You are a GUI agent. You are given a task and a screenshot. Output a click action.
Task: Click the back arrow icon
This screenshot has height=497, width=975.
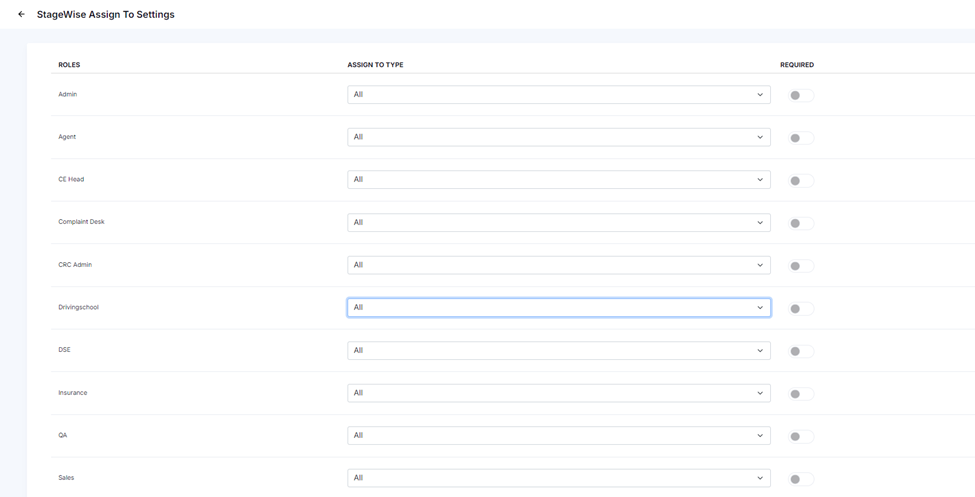point(21,15)
